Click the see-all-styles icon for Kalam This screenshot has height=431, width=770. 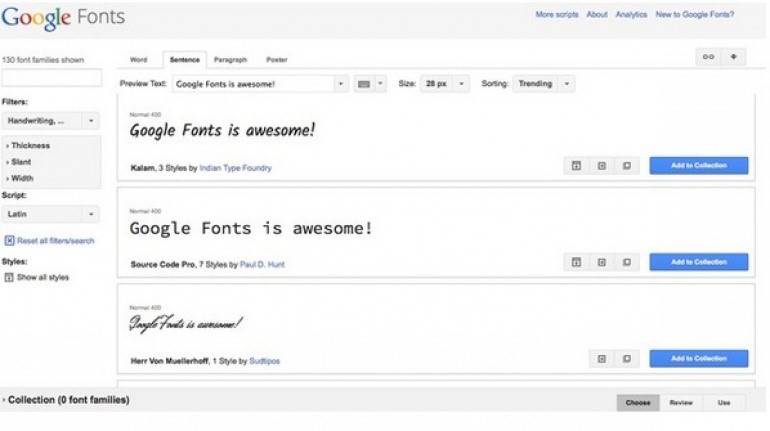(x=576, y=166)
